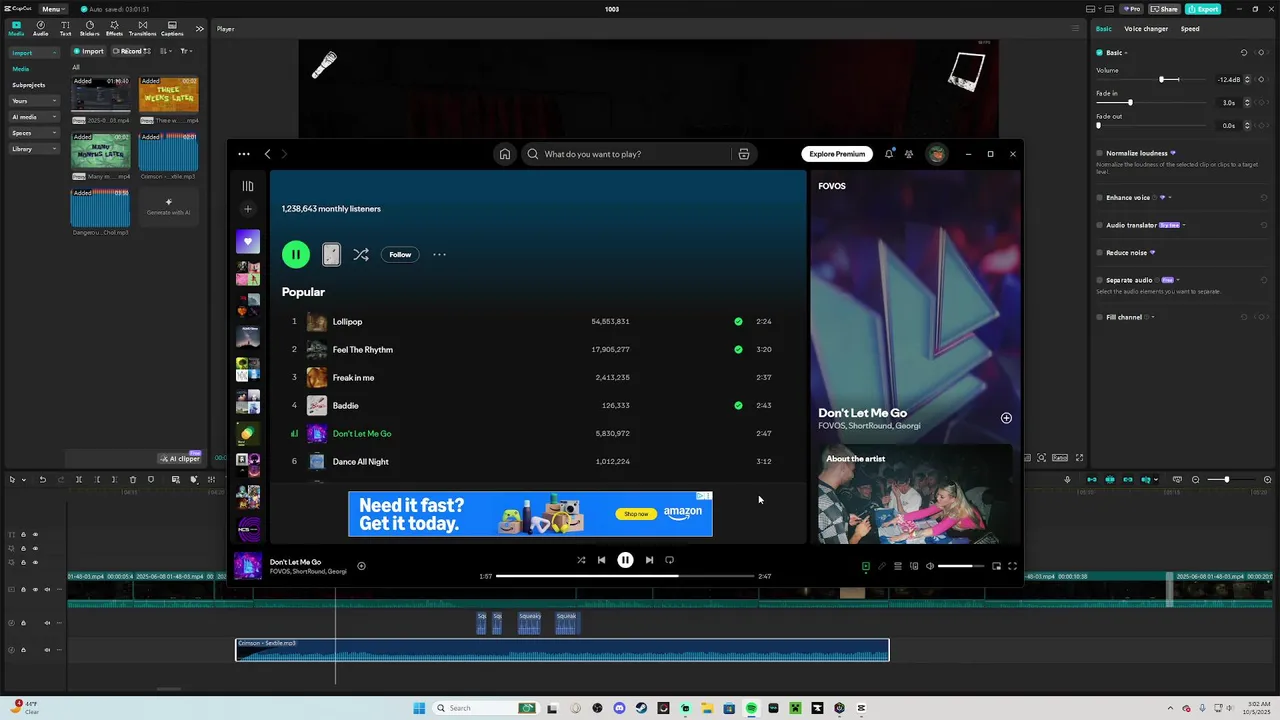Click CapCut Export button

1204,9
